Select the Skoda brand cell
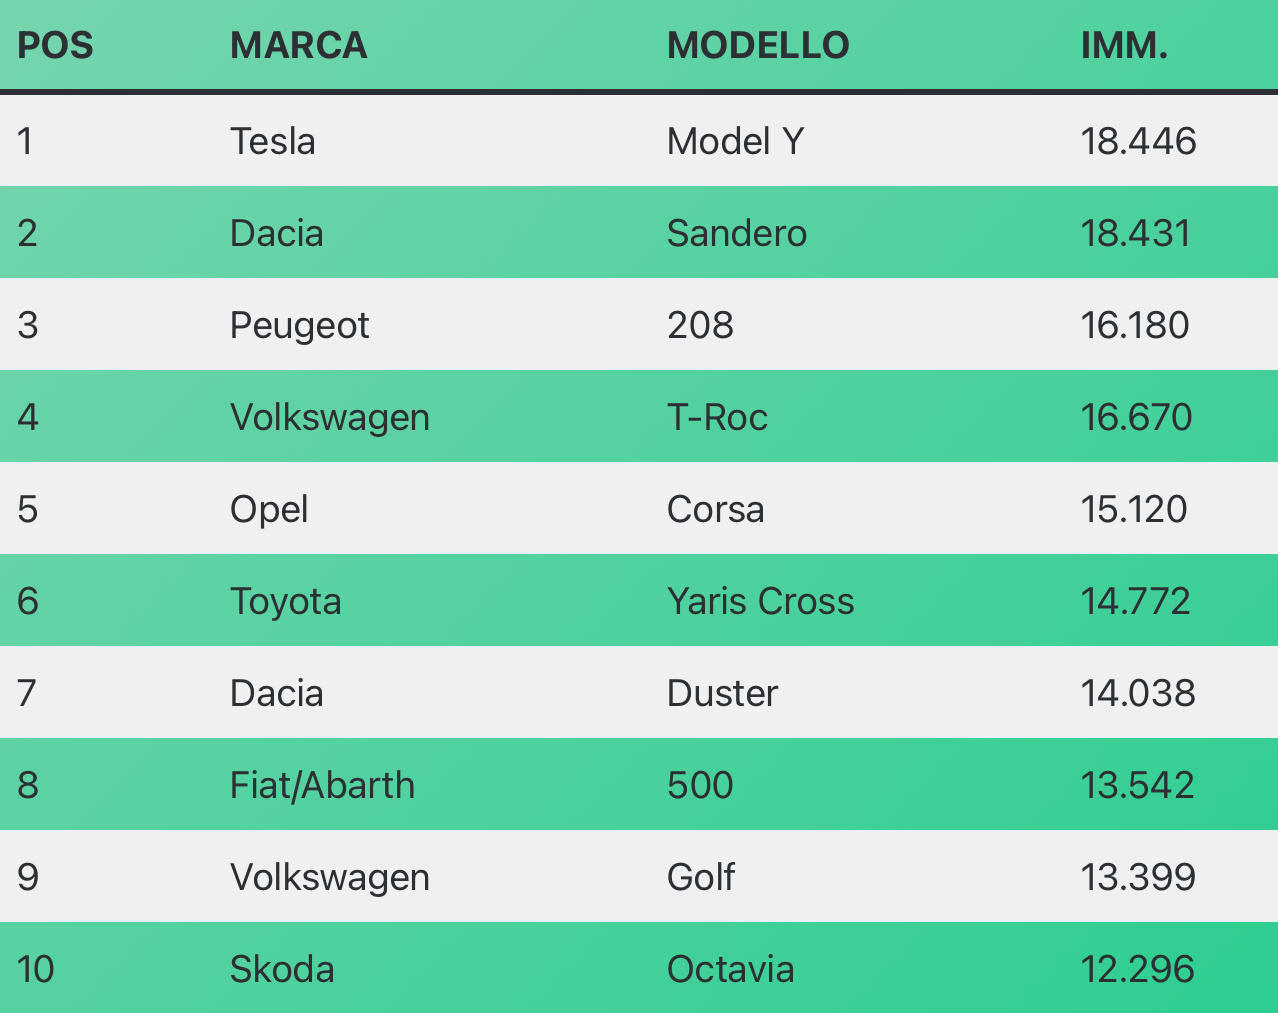This screenshot has height=1013, width=1278. coord(282,969)
